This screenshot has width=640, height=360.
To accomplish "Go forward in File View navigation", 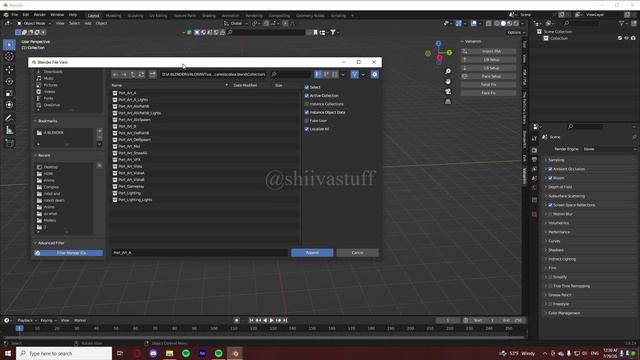I will tap(124, 74).
